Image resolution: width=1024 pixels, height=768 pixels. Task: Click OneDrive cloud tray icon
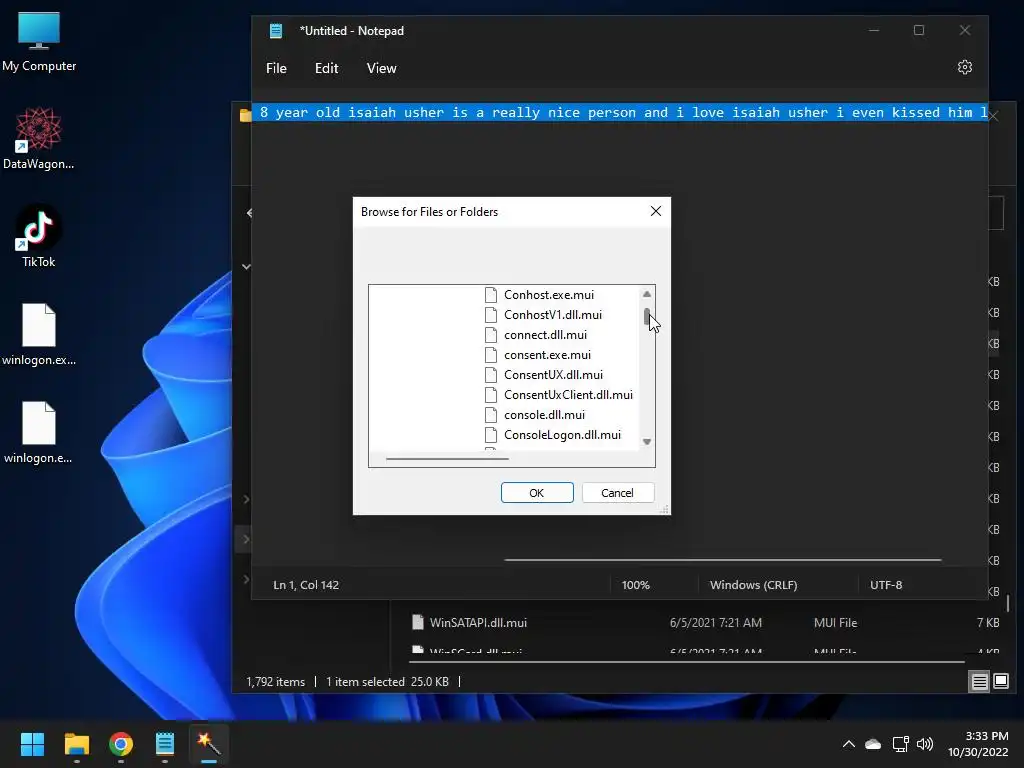(x=873, y=744)
